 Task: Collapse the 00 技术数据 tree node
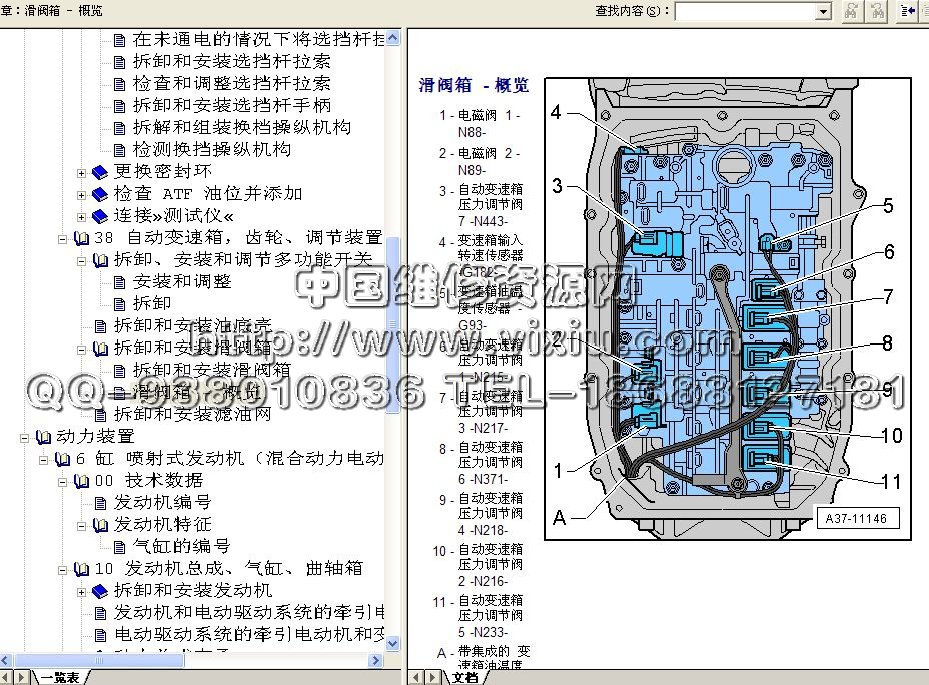coord(62,481)
